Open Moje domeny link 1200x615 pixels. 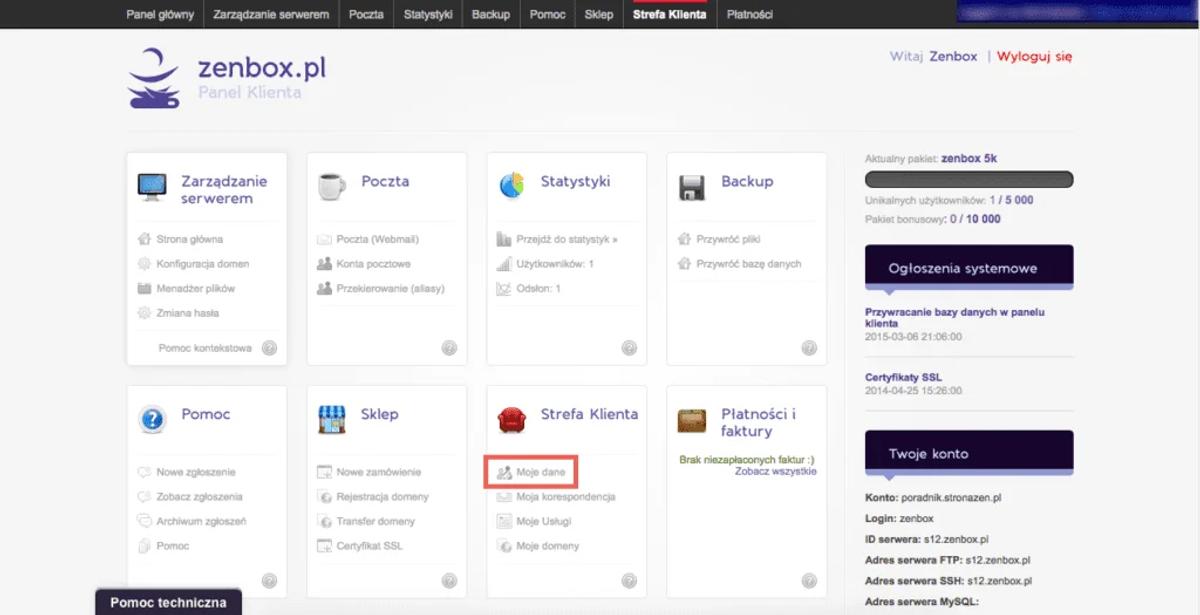[x=548, y=546]
